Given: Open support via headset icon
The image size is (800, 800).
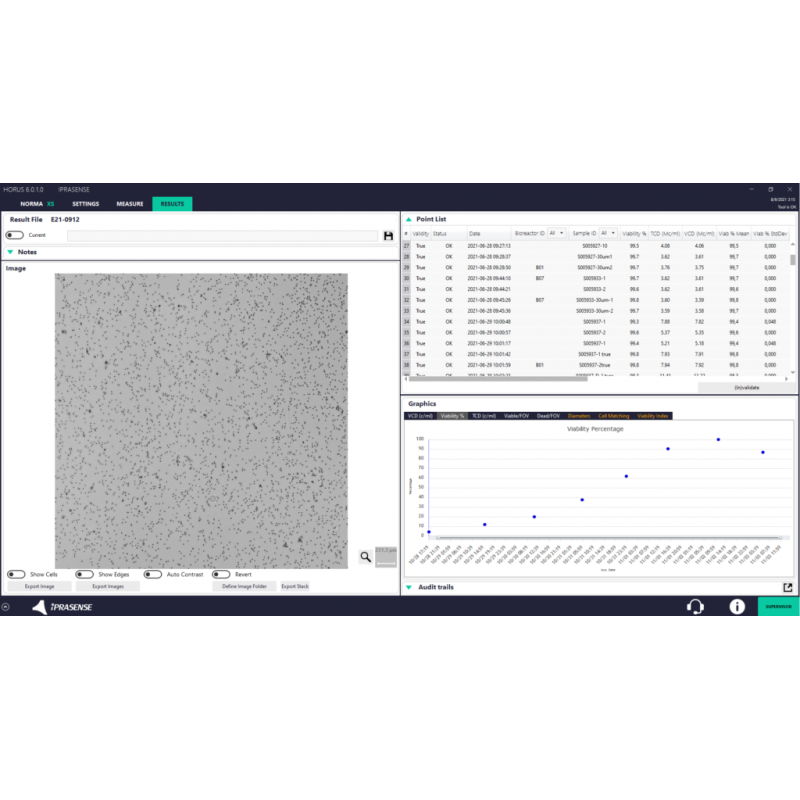Looking at the screenshot, I should [x=694, y=606].
